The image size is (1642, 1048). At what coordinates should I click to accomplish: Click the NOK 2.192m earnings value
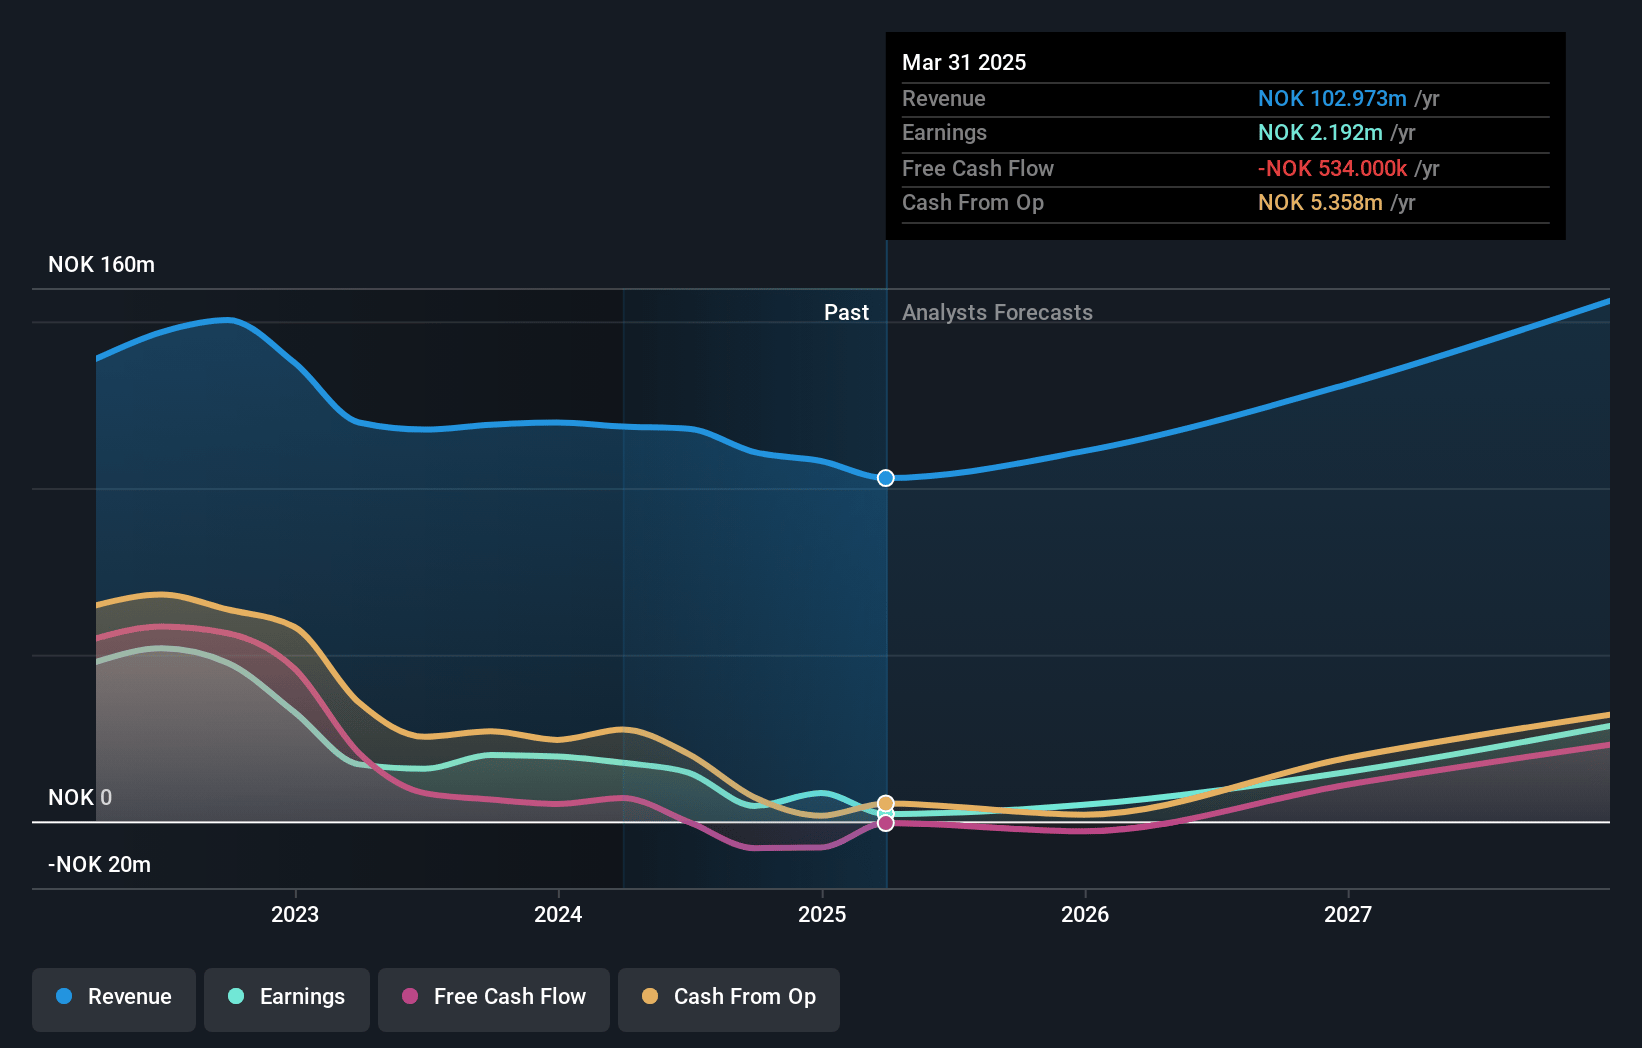[x=1320, y=133]
